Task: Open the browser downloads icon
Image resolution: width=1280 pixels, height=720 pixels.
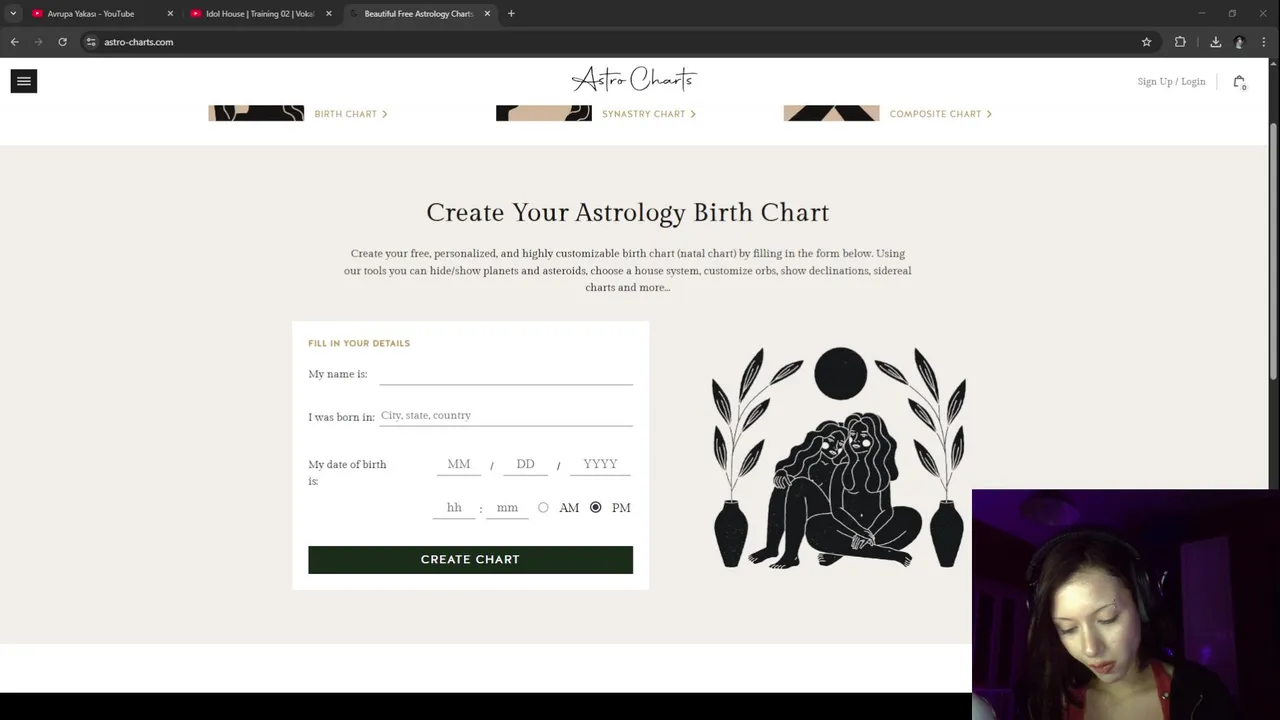Action: (x=1215, y=42)
